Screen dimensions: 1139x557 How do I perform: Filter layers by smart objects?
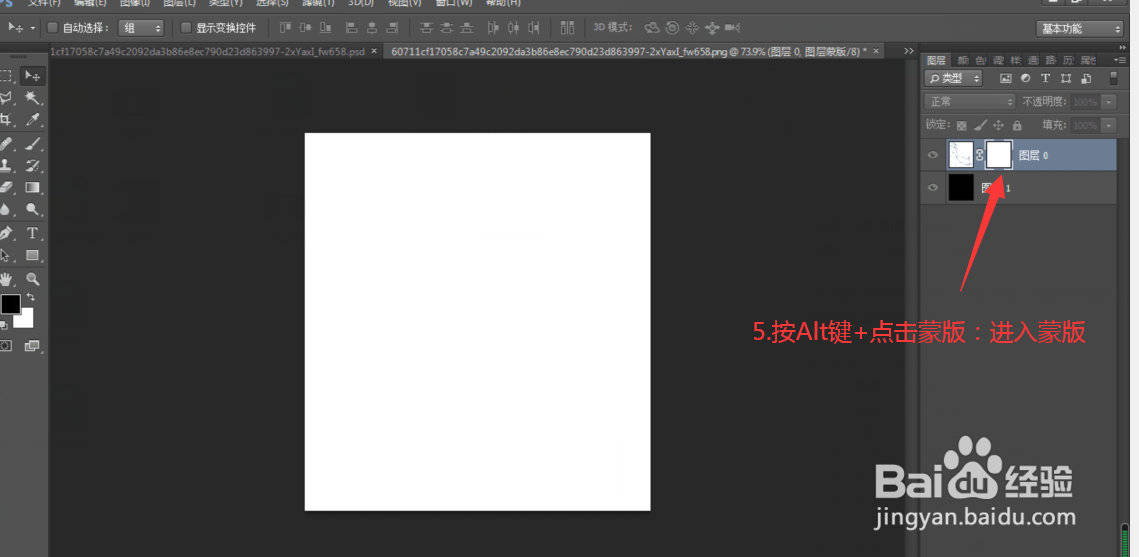coord(1086,78)
